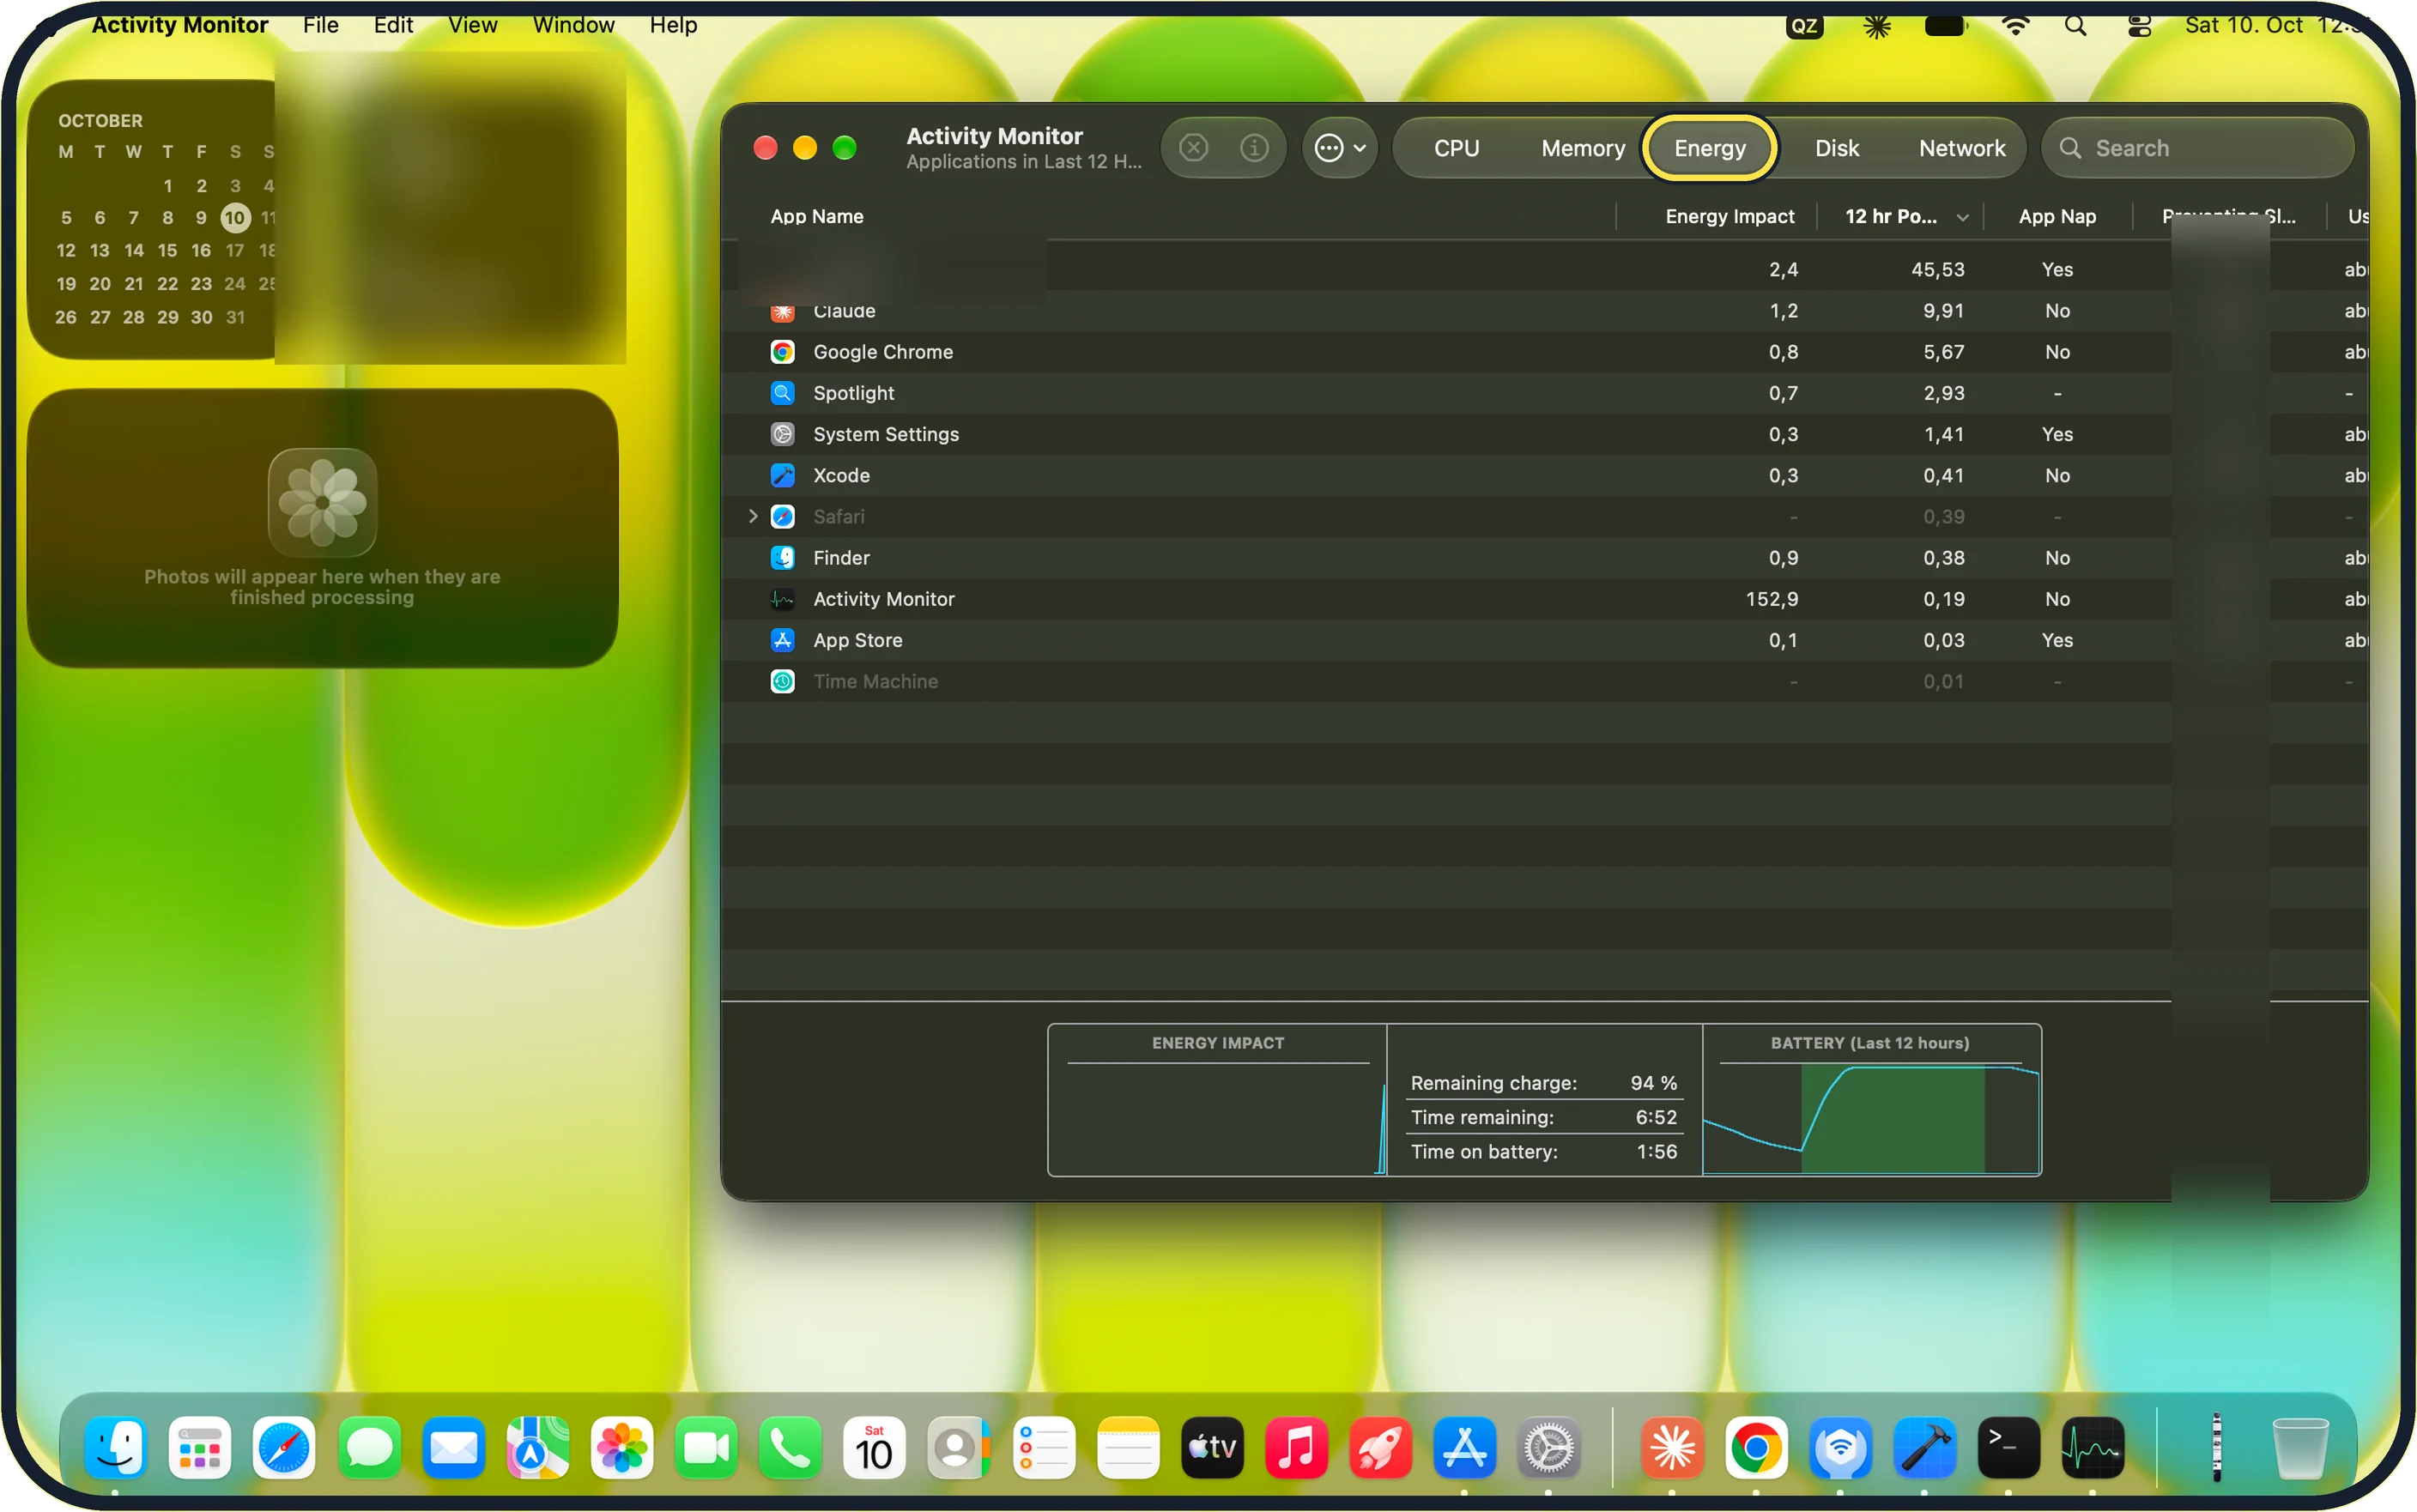Screen dimensions: 2417x1512
Task: Select the Google Chrome row icon
Action: coord(782,352)
